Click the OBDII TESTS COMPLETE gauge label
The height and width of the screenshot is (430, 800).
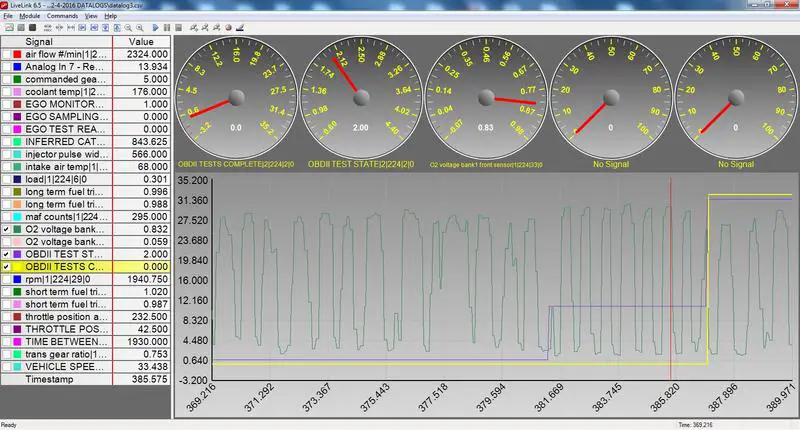pos(236,164)
